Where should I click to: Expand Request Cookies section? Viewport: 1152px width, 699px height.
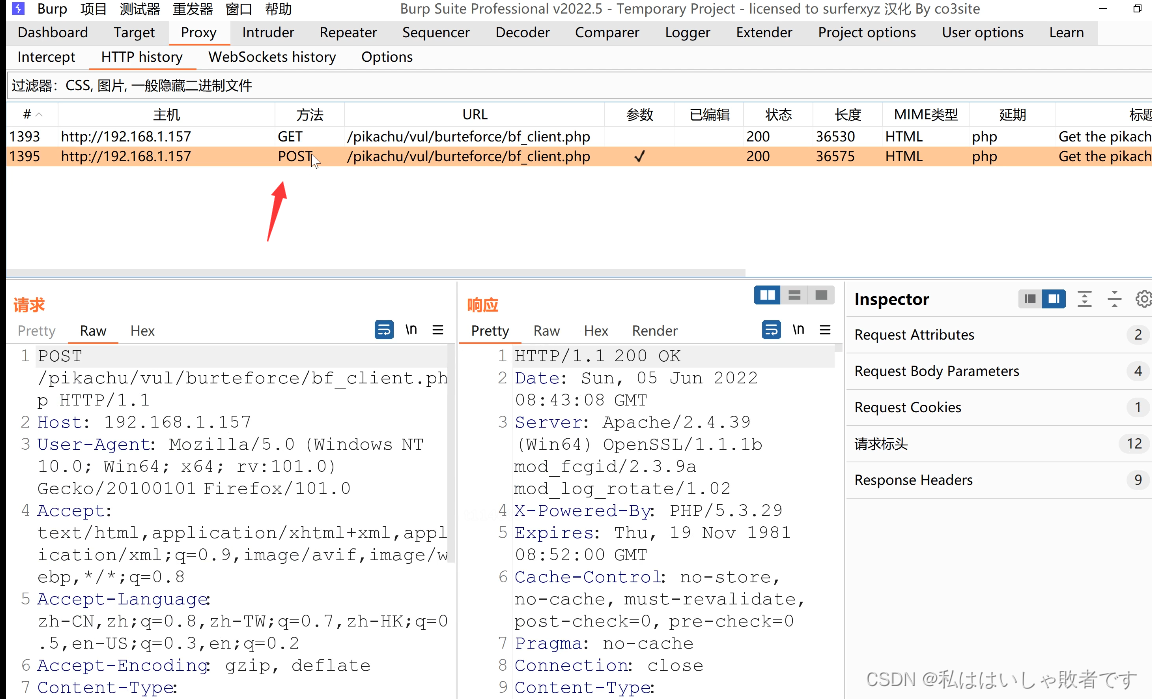998,407
